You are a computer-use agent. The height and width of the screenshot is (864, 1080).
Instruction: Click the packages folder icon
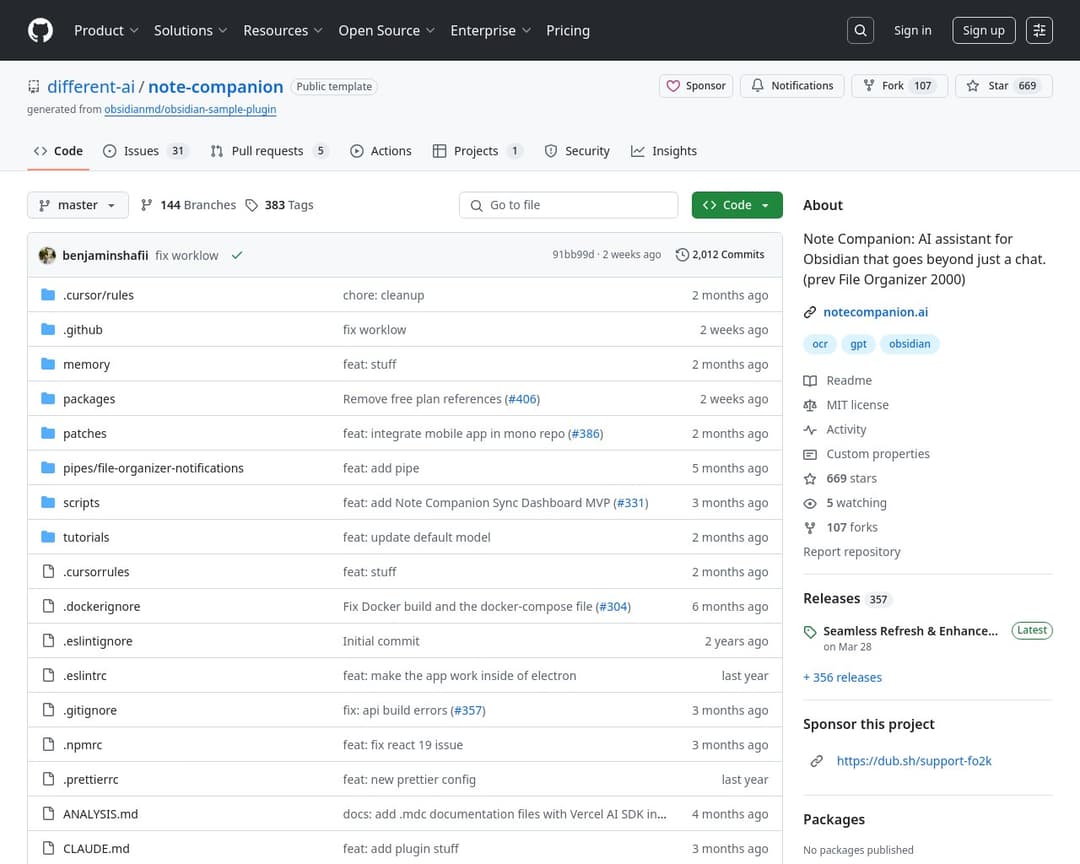[x=48, y=398]
